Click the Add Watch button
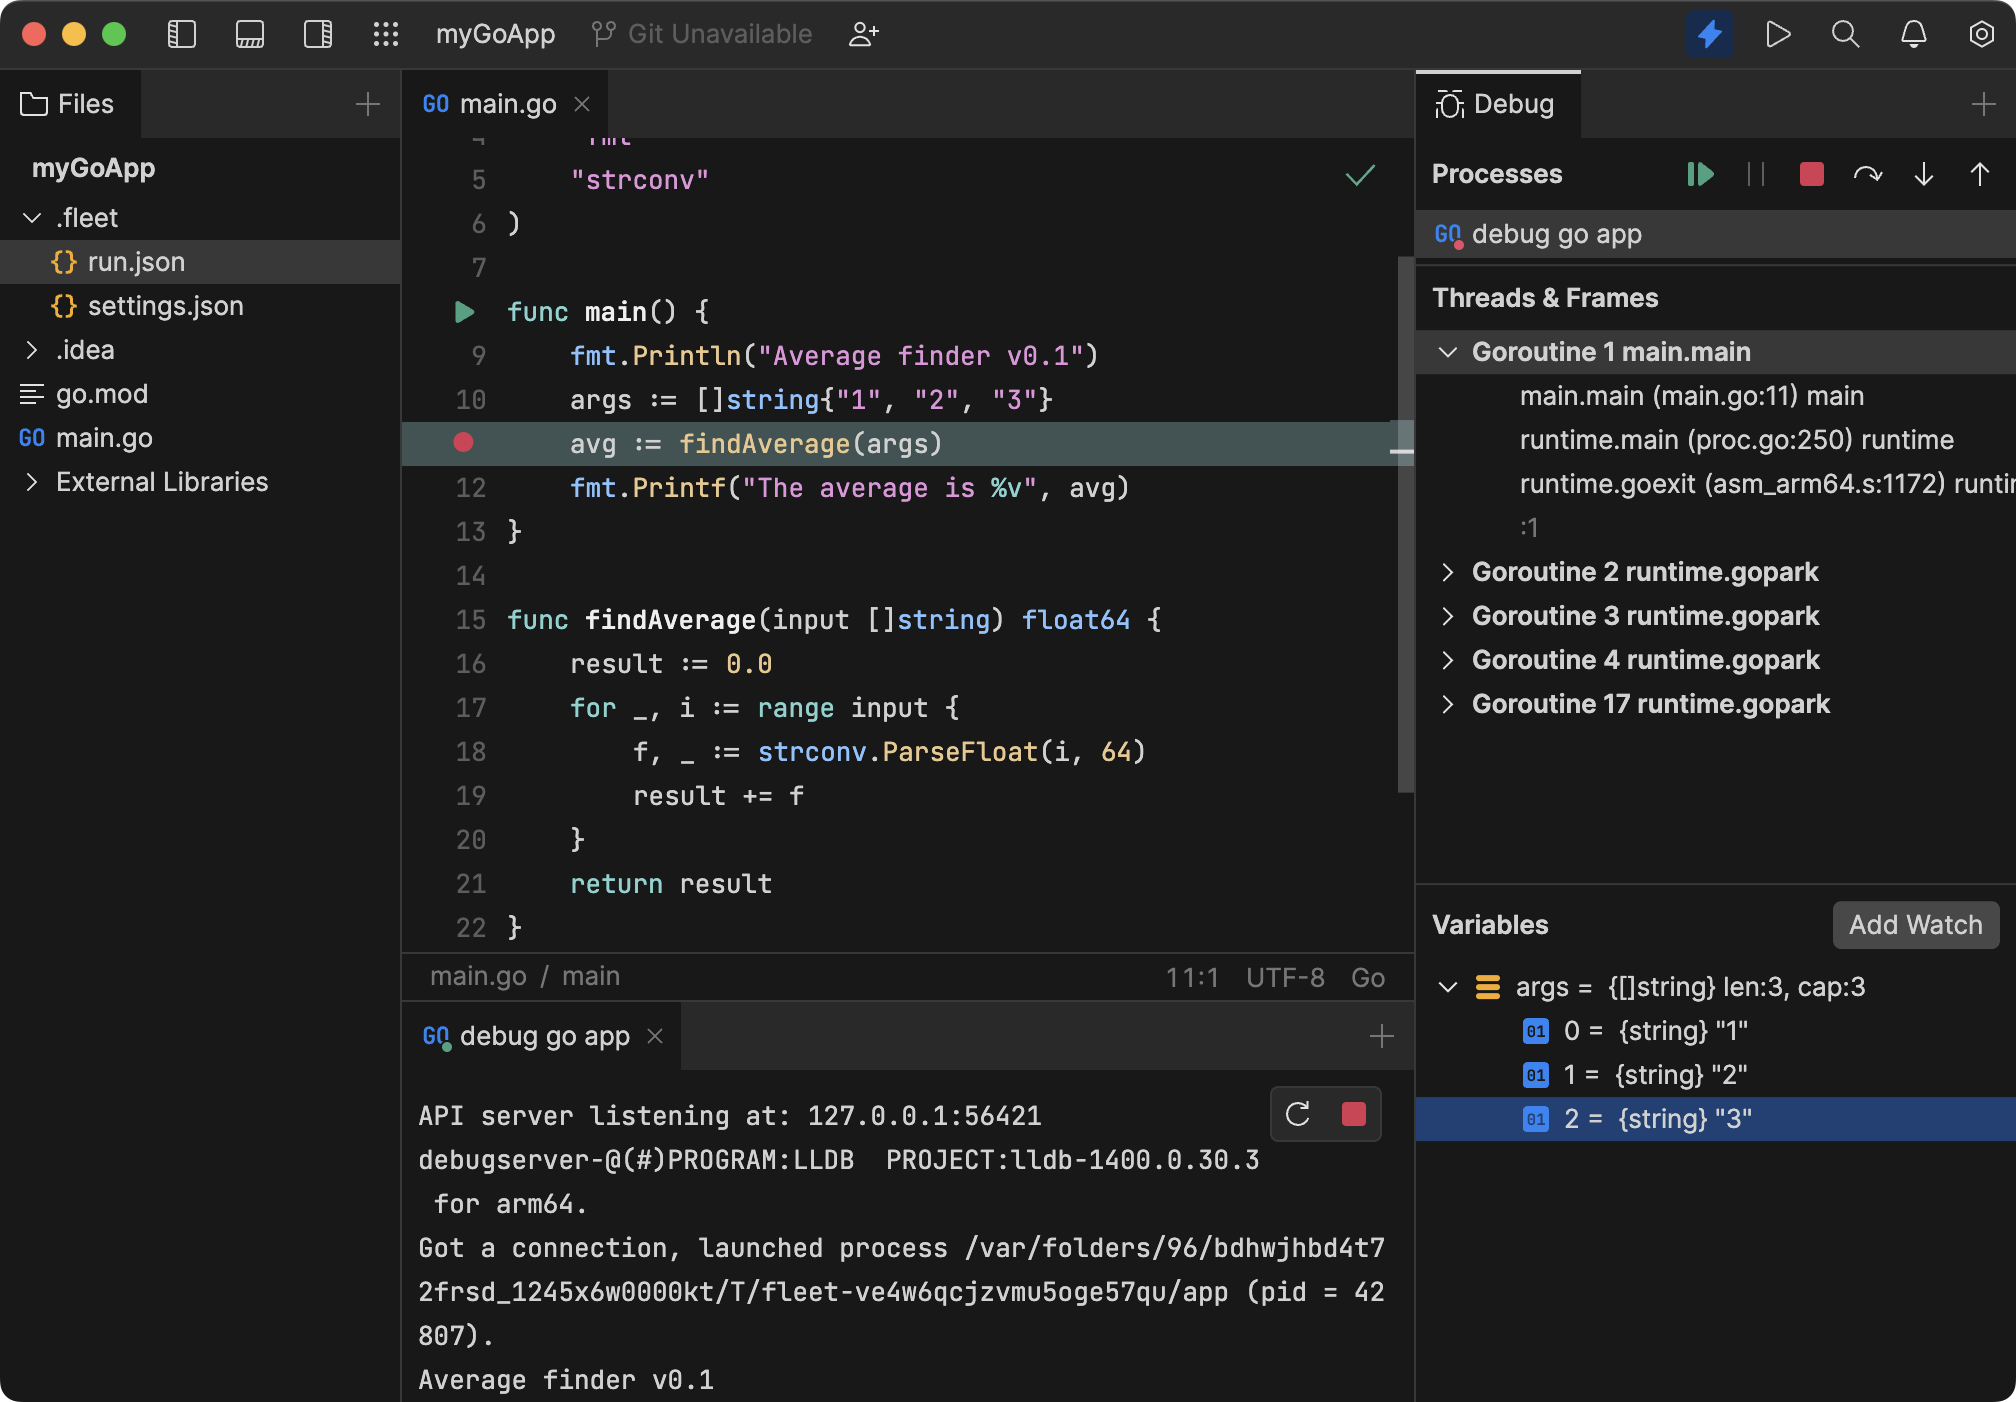The image size is (2016, 1402). click(x=1914, y=925)
